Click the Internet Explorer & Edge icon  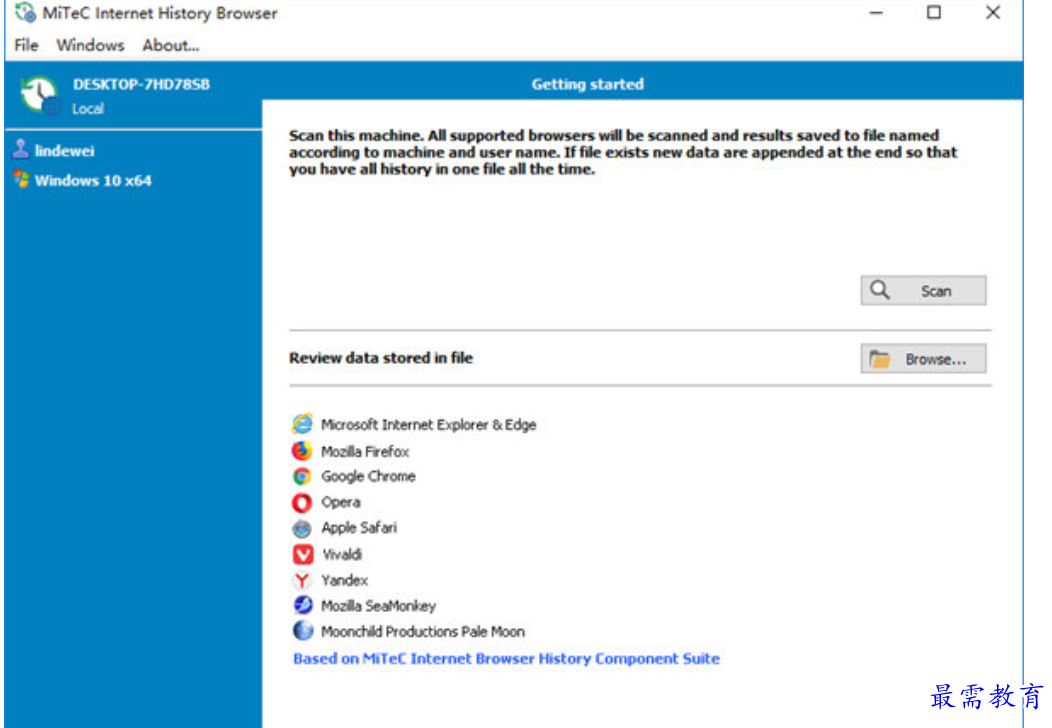(302, 424)
